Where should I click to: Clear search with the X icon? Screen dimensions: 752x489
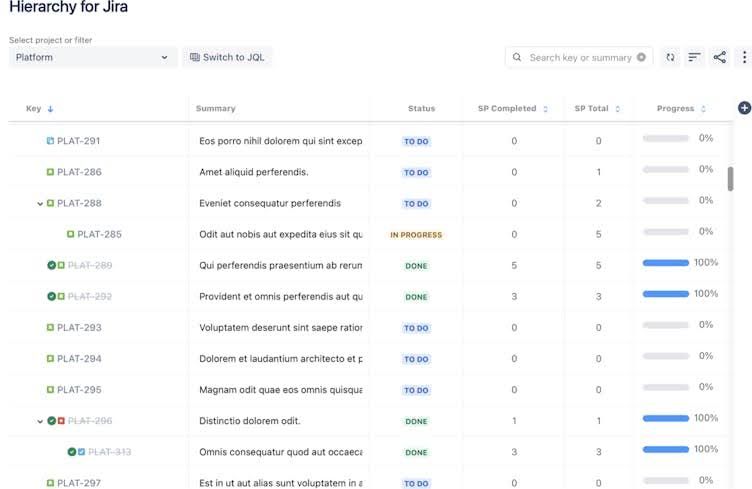[641, 58]
